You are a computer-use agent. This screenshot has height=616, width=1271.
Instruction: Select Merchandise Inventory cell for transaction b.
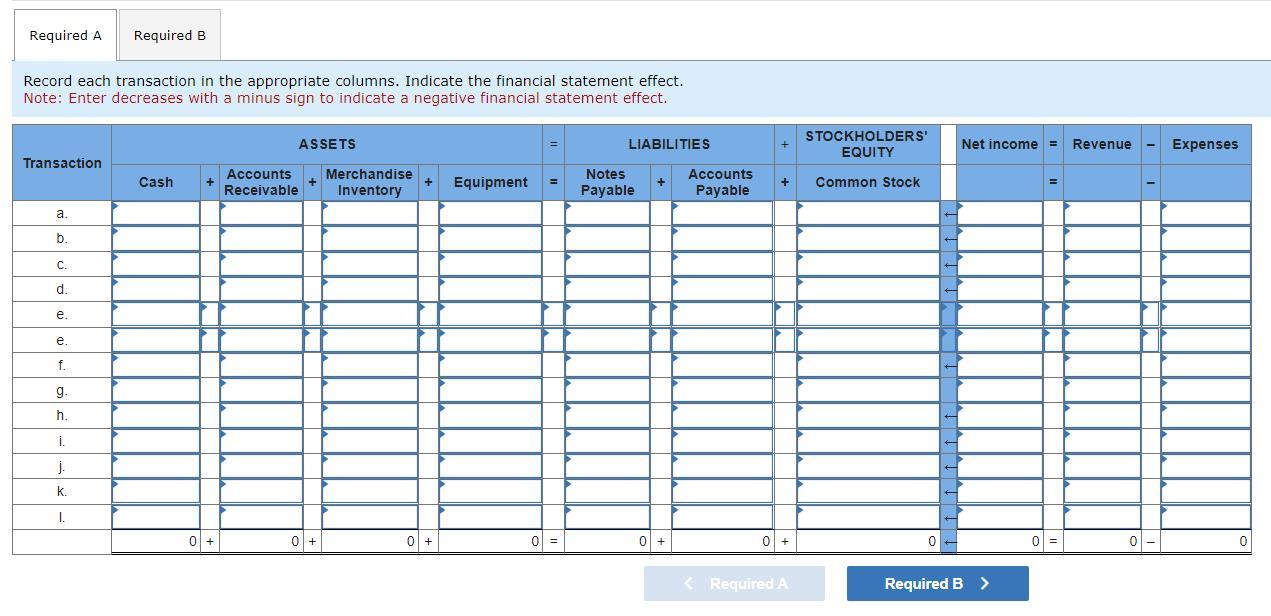[370, 239]
